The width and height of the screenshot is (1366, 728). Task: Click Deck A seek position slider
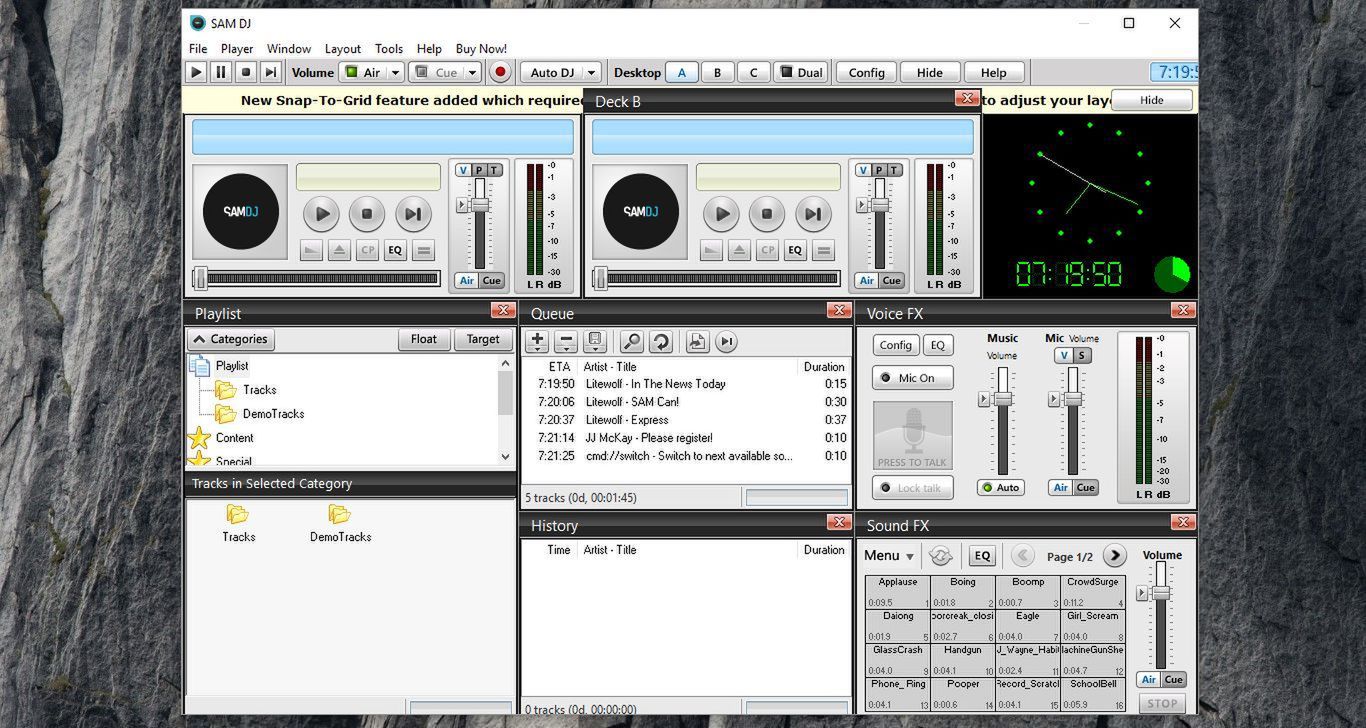click(x=318, y=278)
